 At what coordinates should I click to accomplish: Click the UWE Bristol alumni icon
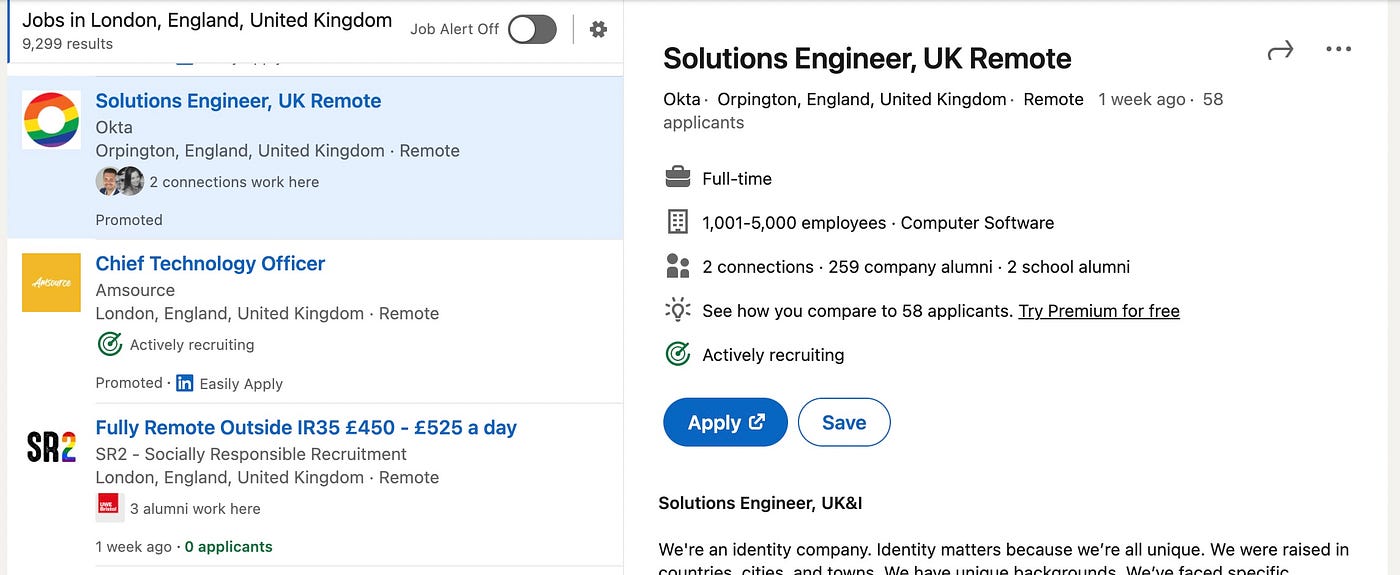click(108, 508)
